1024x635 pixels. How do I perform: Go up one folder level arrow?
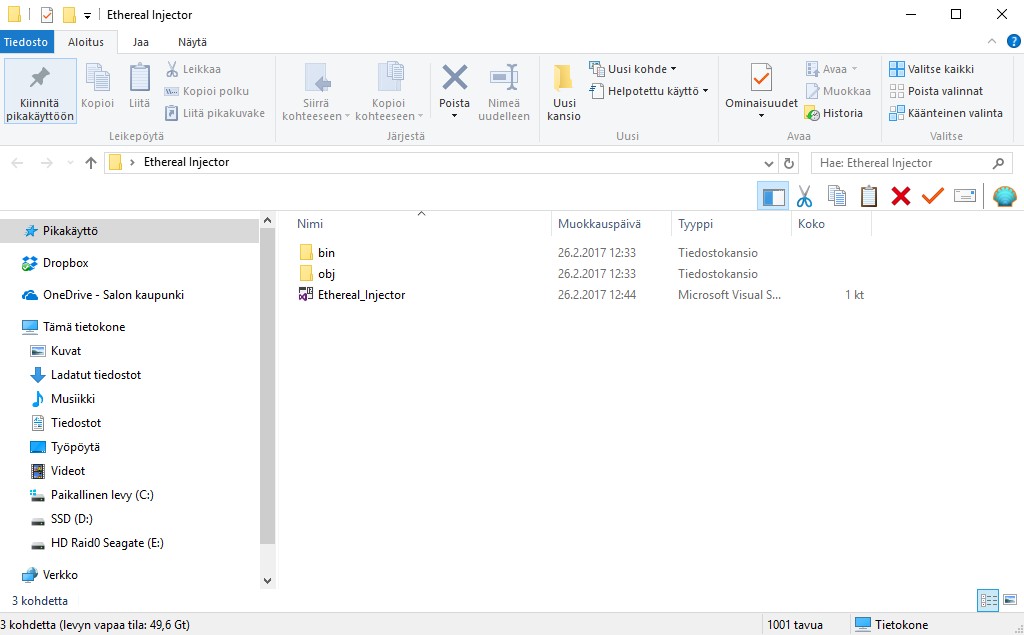point(91,163)
